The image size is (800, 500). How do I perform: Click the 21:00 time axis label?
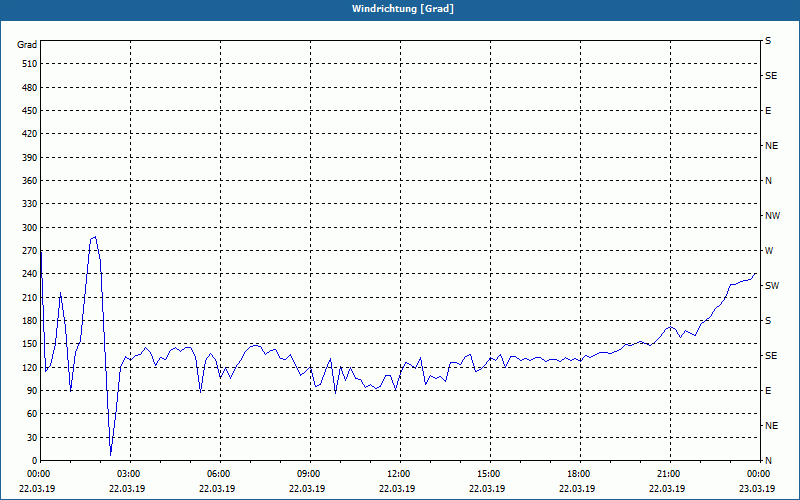pyautogui.click(x=669, y=474)
